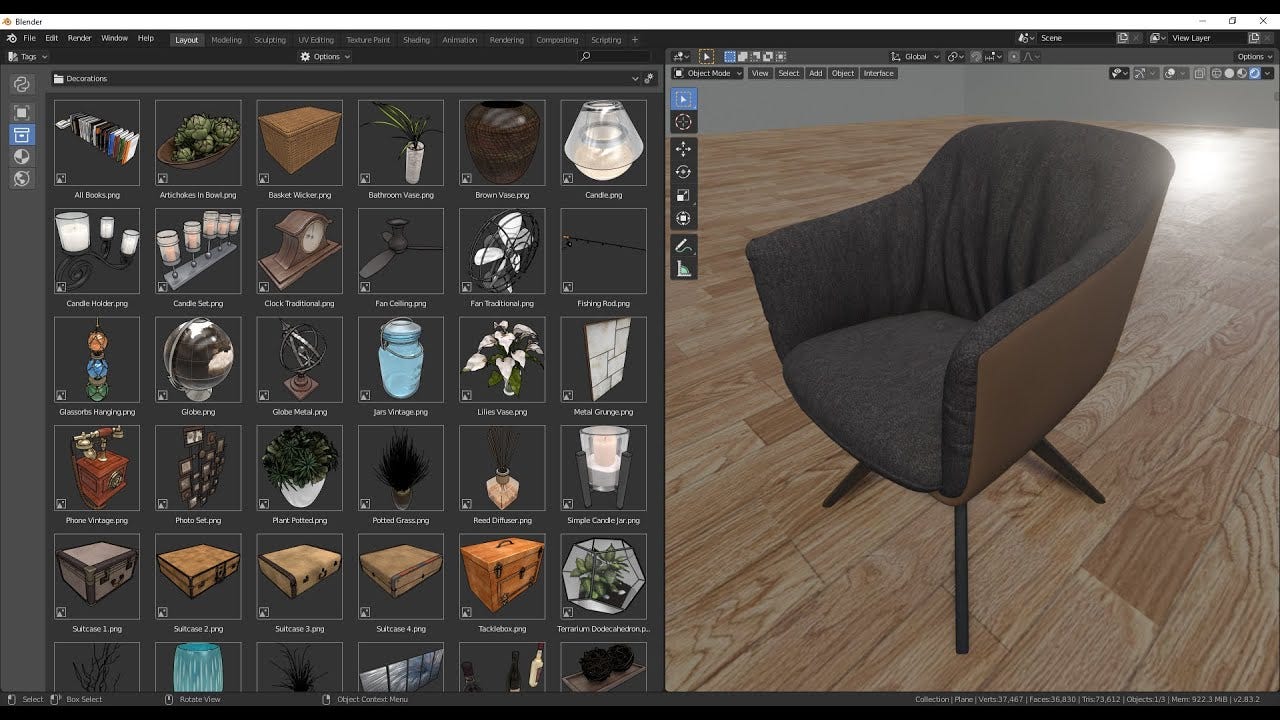The width and height of the screenshot is (1280, 720).
Task: Select the Scale tool
Action: pyautogui.click(x=684, y=195)
